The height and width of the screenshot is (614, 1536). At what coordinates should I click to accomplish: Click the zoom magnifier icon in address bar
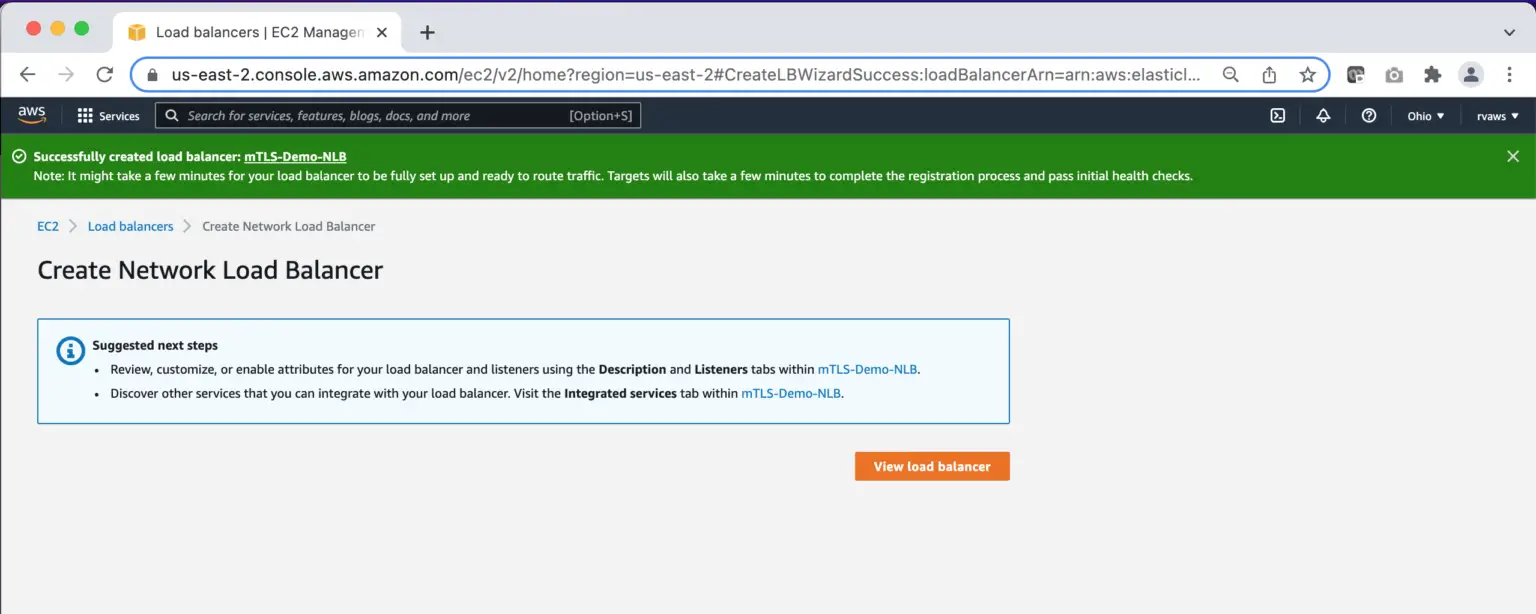1231,74
